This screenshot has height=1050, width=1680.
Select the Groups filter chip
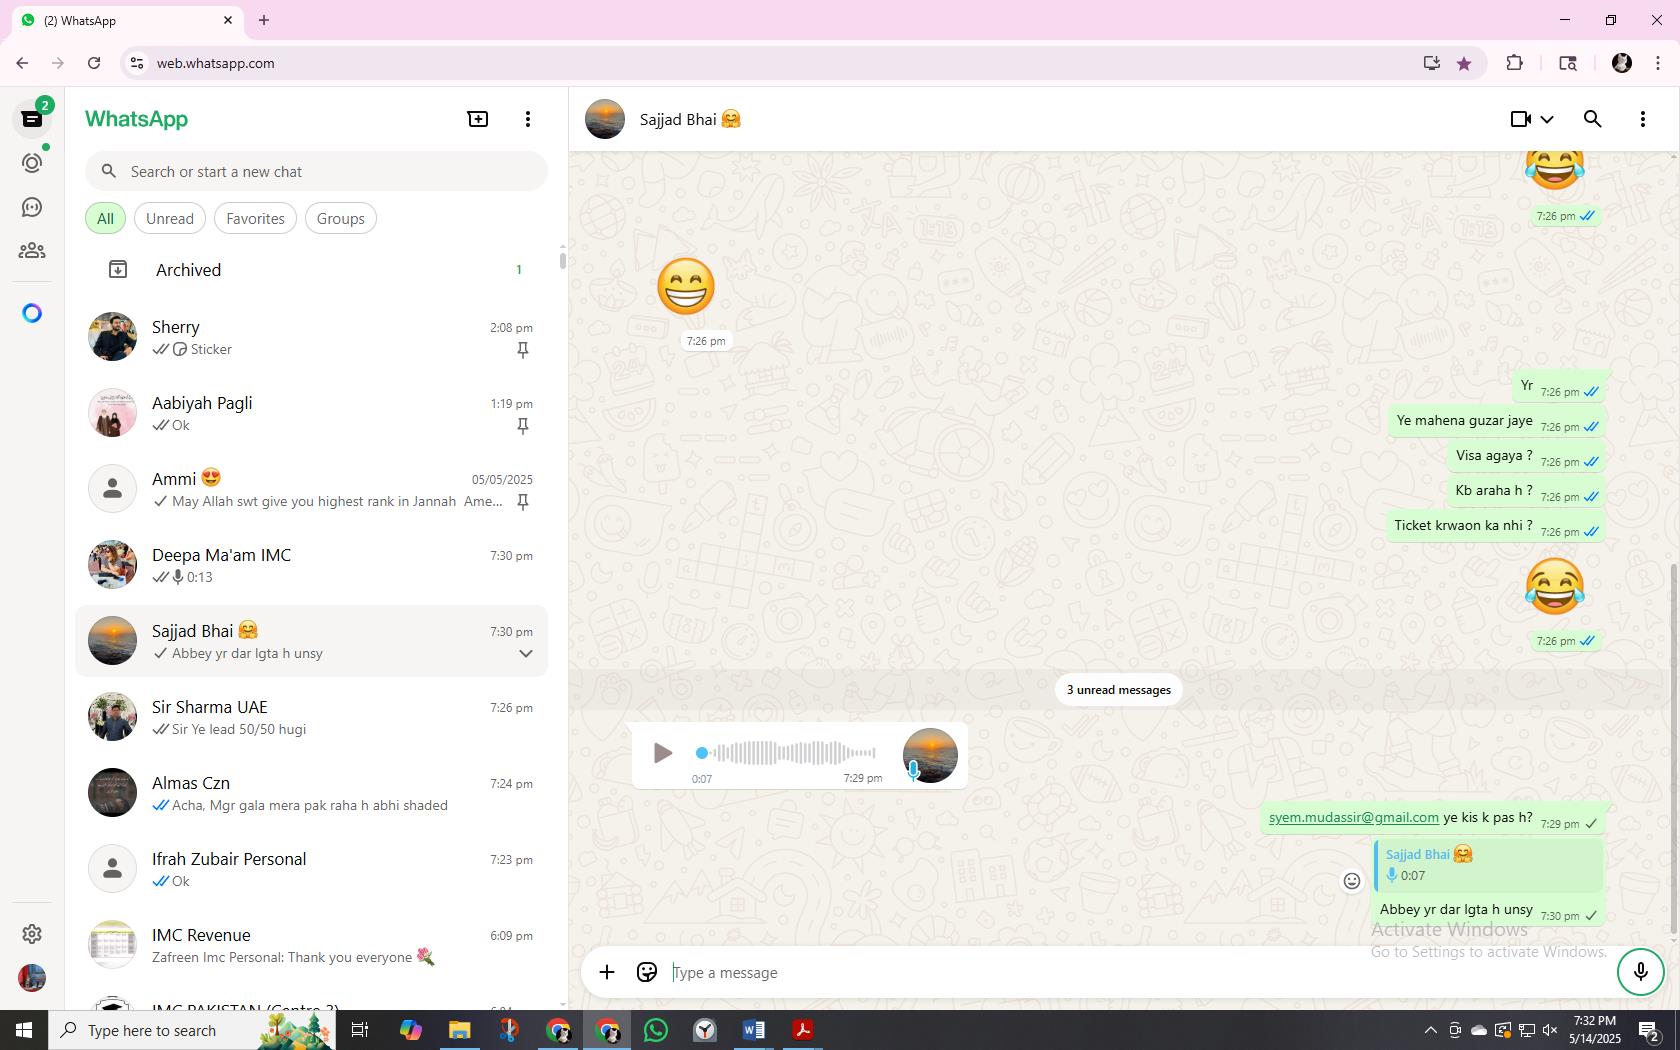click(x=341, y=218)
